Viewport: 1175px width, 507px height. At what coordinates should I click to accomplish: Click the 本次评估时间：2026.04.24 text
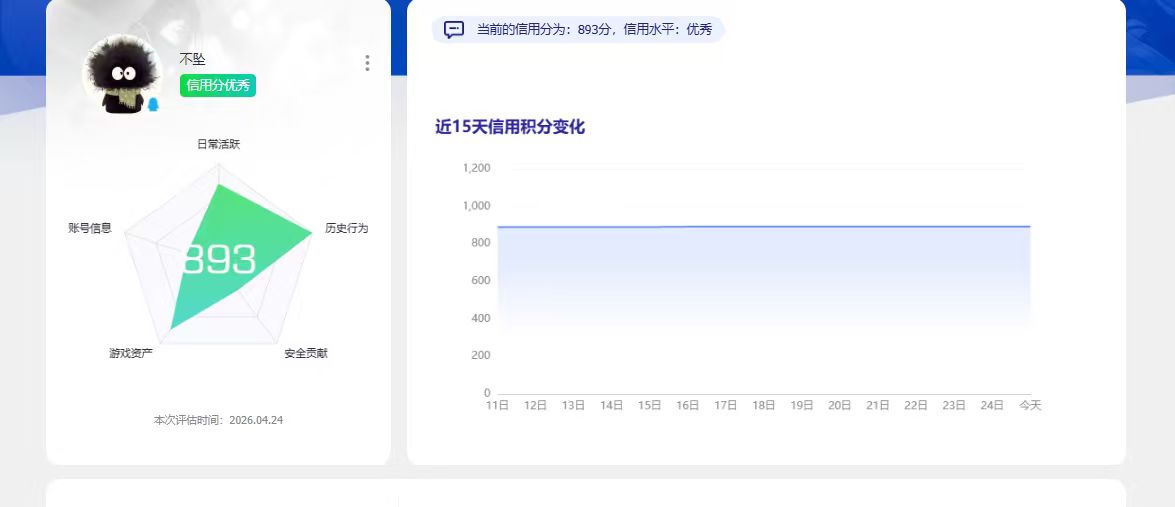click(219, 420)
